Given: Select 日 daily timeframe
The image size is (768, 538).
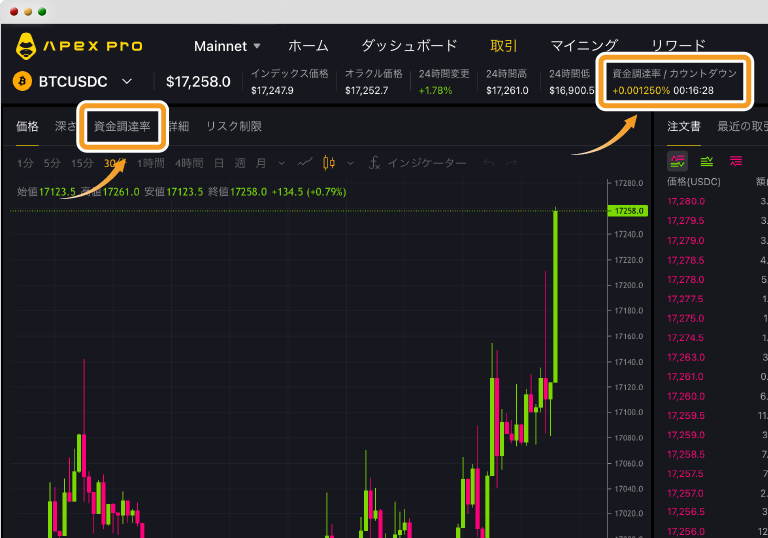Looking at the screenshot, I should pyautogui.click(x=219, y=163).
